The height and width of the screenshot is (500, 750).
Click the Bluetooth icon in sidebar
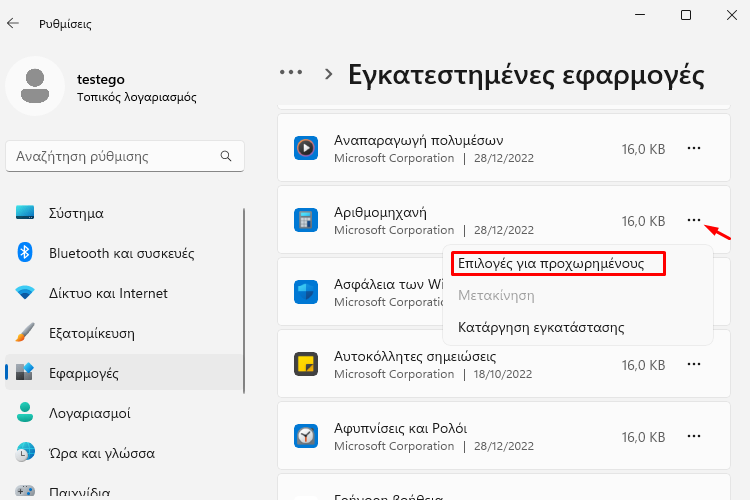coord(25,252)
